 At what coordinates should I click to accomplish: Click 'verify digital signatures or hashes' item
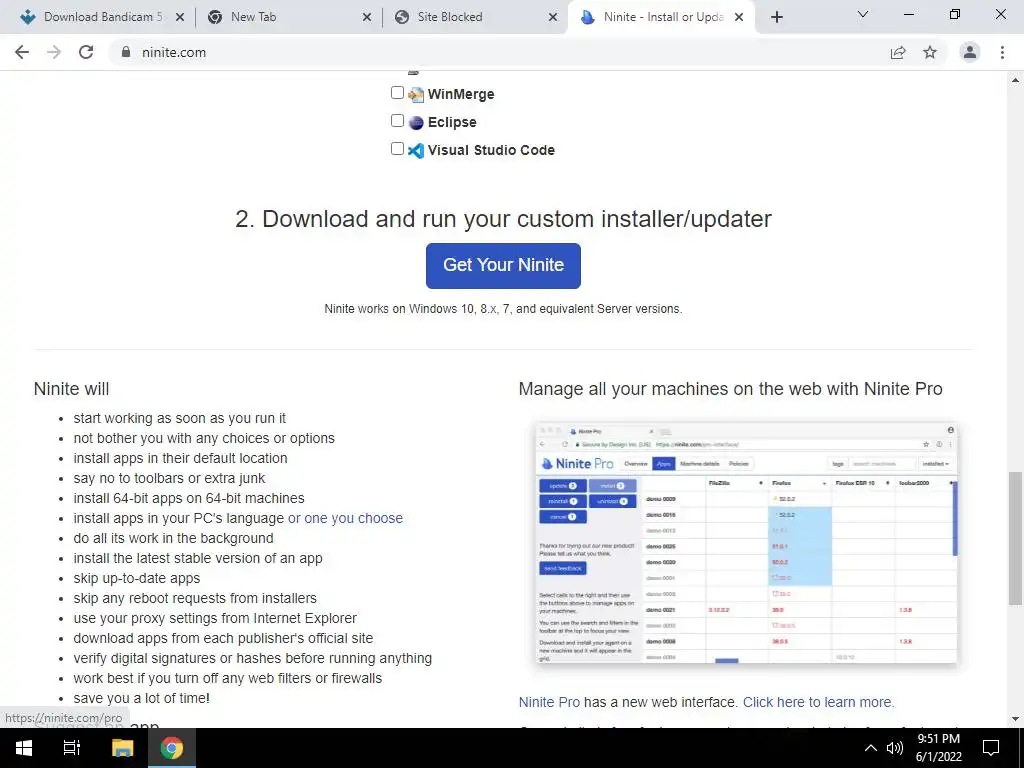pos(252,658)
